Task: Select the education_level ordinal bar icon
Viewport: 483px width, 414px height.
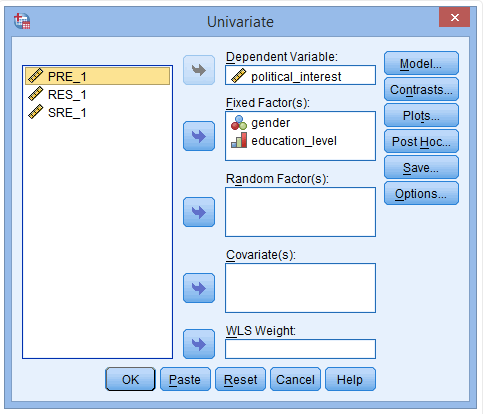Action: (239, 140)
